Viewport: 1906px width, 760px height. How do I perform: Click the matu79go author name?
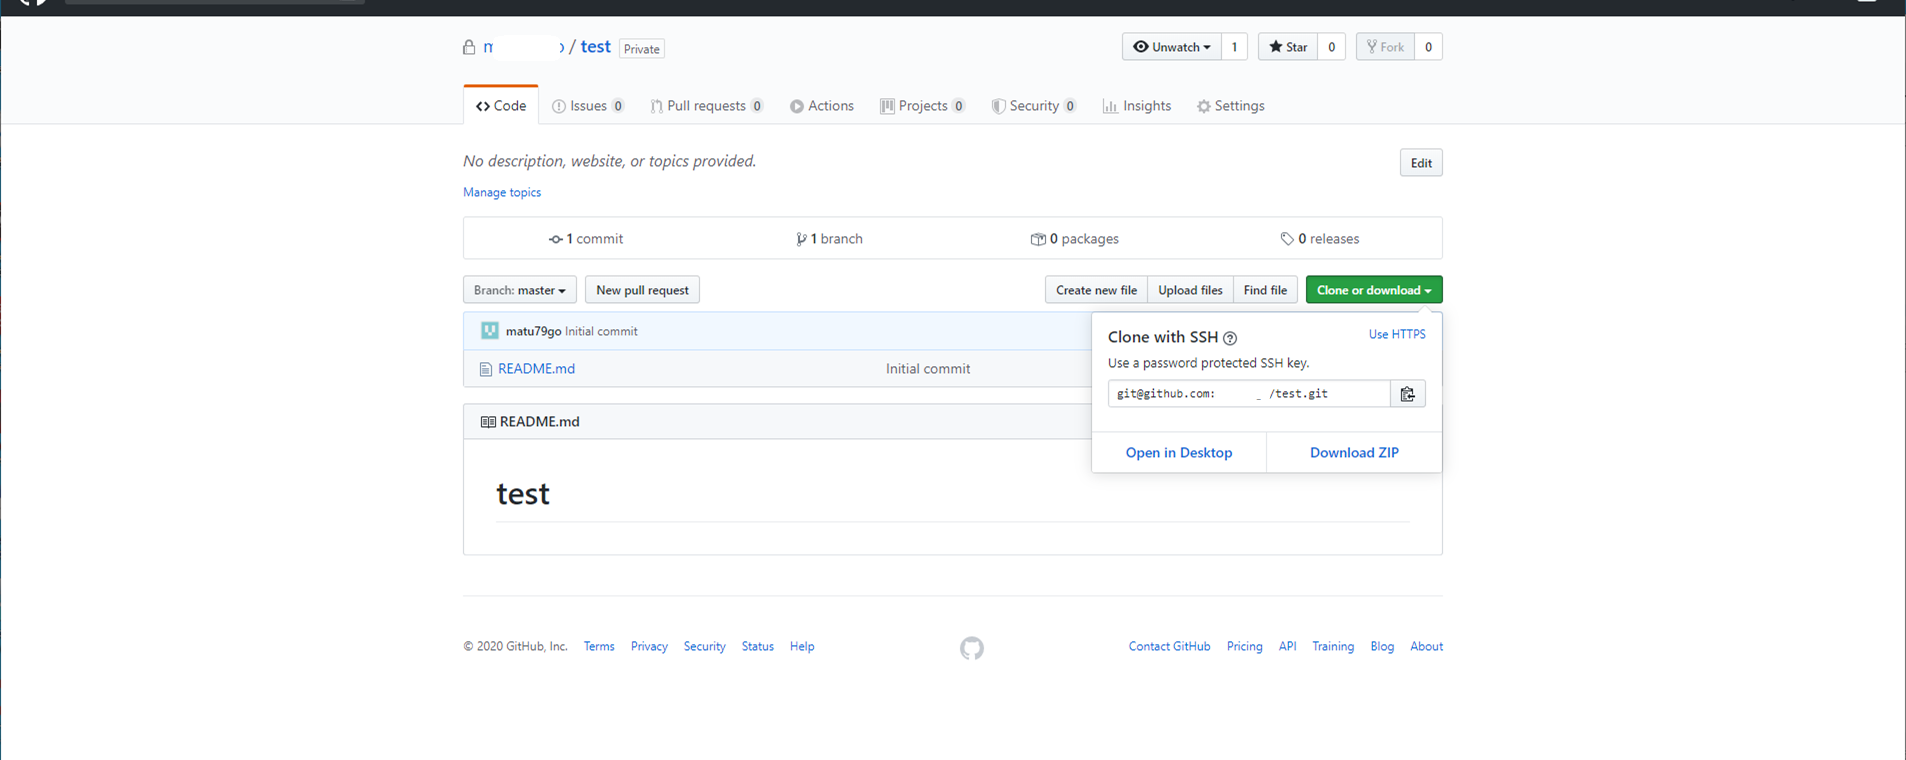coord(533,331)
